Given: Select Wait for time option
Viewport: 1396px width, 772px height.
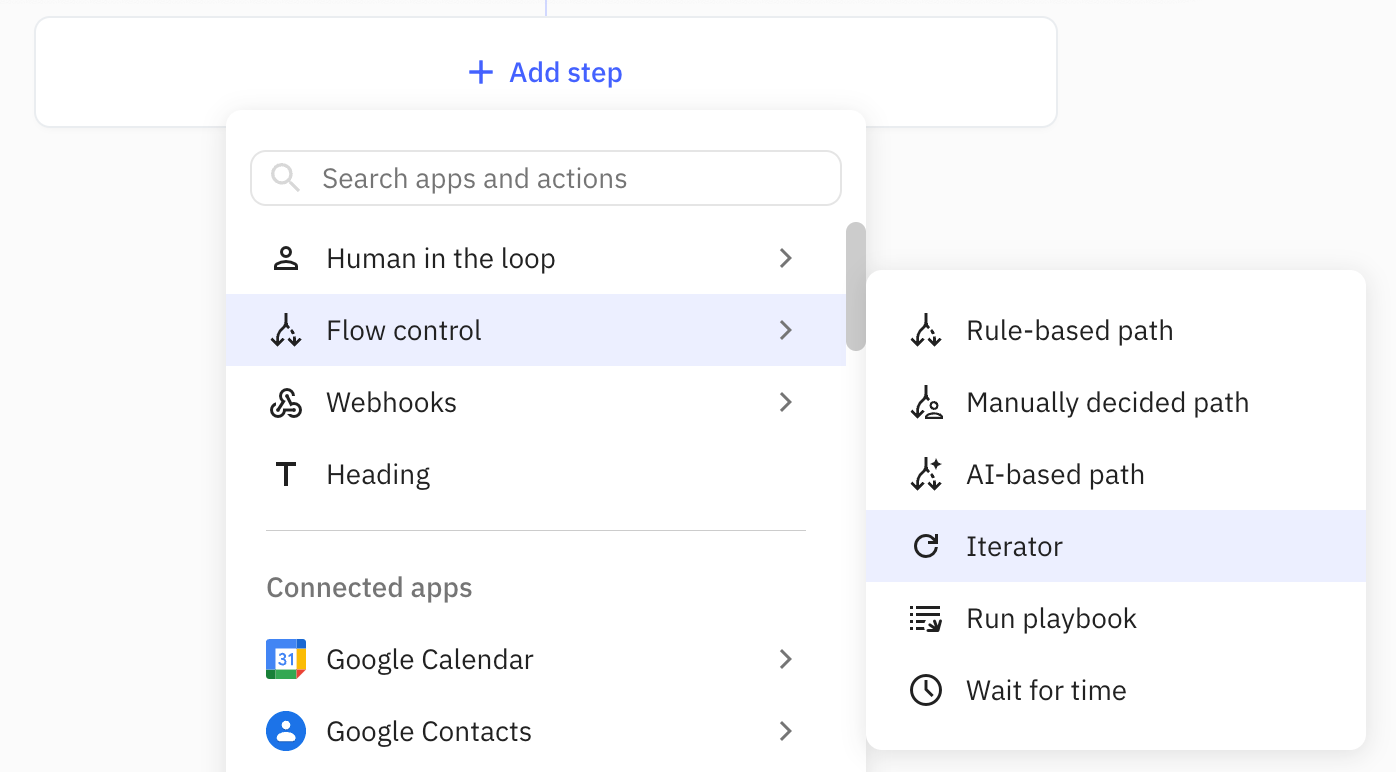Looking at the screenshot, I should (1116, 690).
